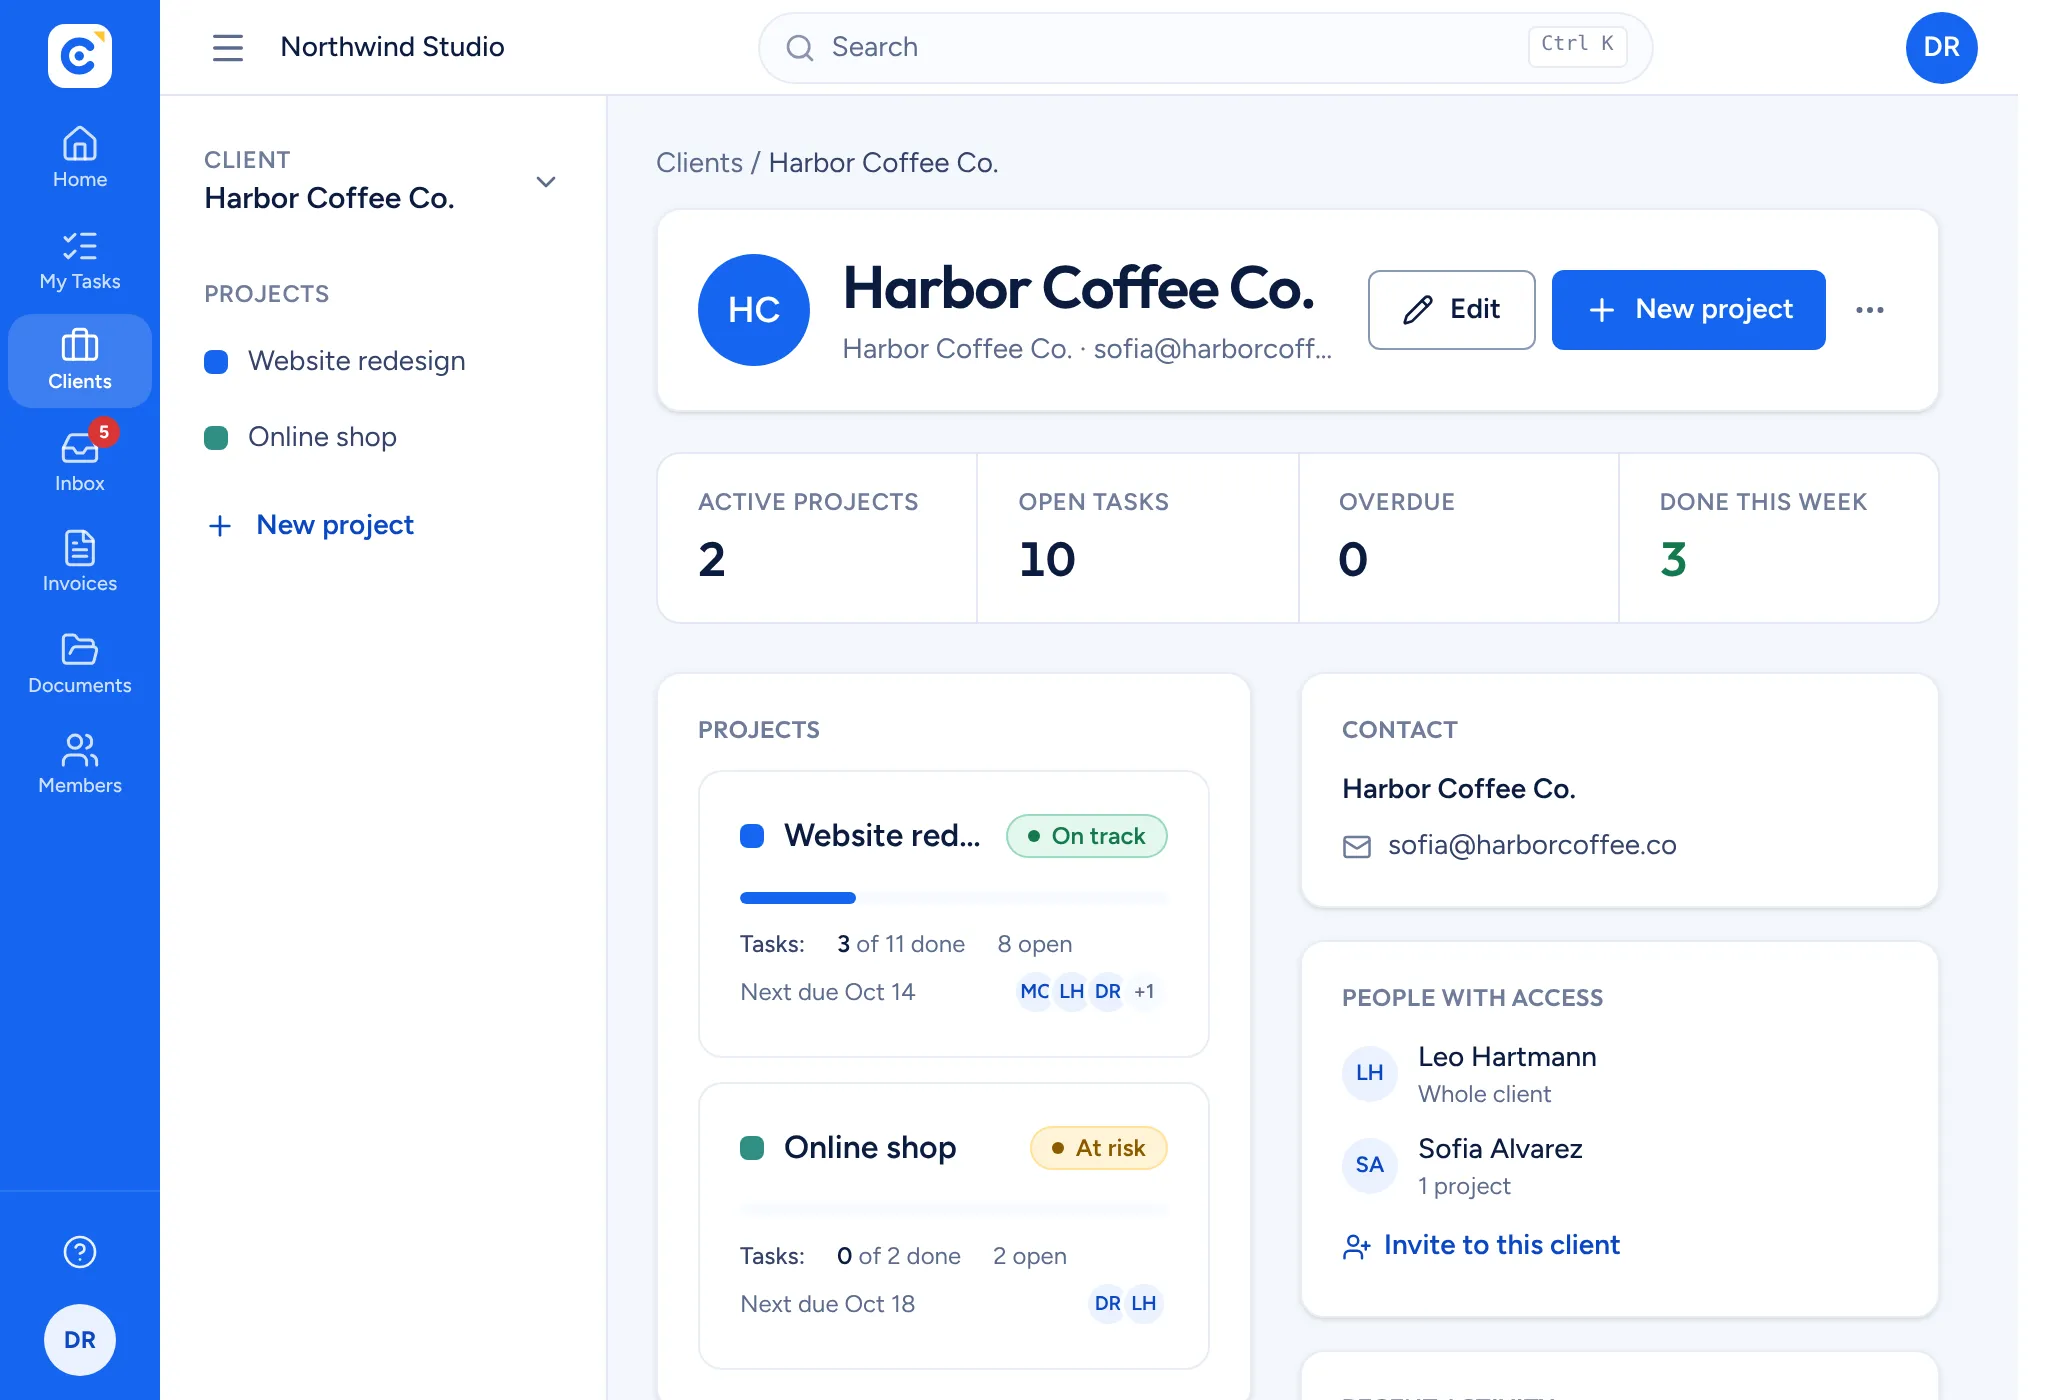Click MC avatar on Website redesign card
Image resolution: width=2048 pixels, height=1400 pixels.
[1035, 992]
